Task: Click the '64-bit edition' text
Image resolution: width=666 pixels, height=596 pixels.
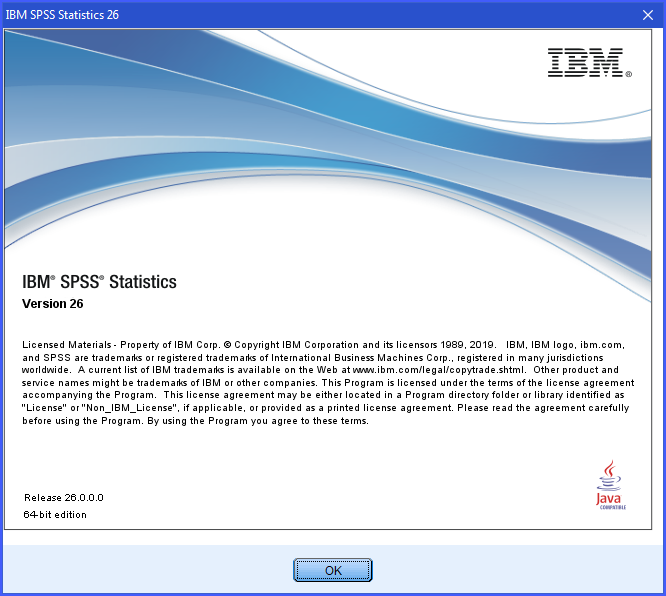Action: [55, 514]
